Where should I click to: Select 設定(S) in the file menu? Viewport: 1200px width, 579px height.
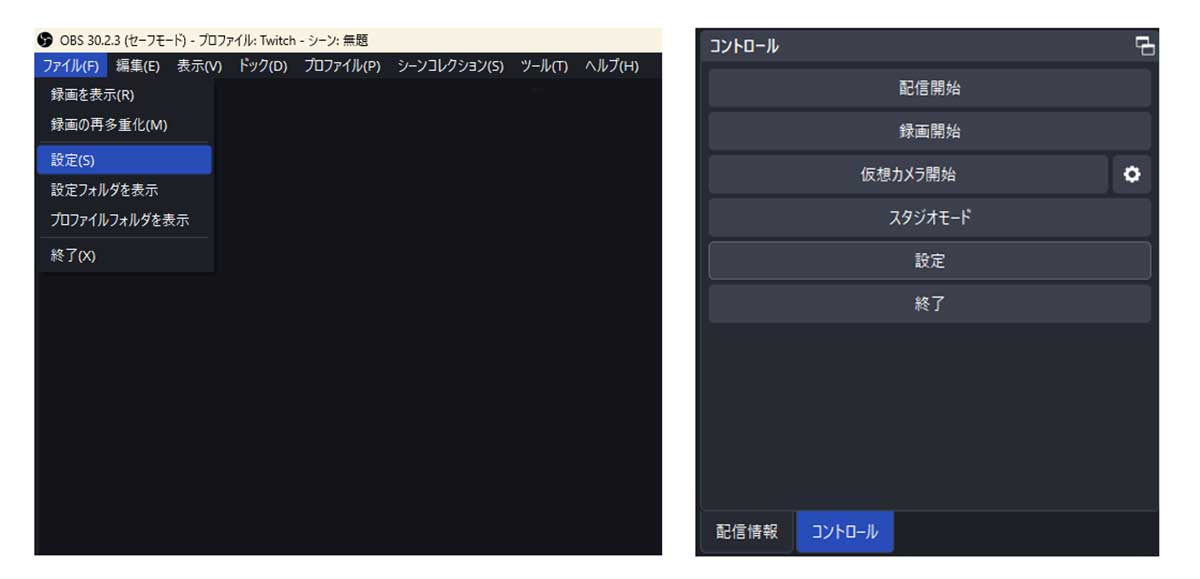[x=124, y=160]
